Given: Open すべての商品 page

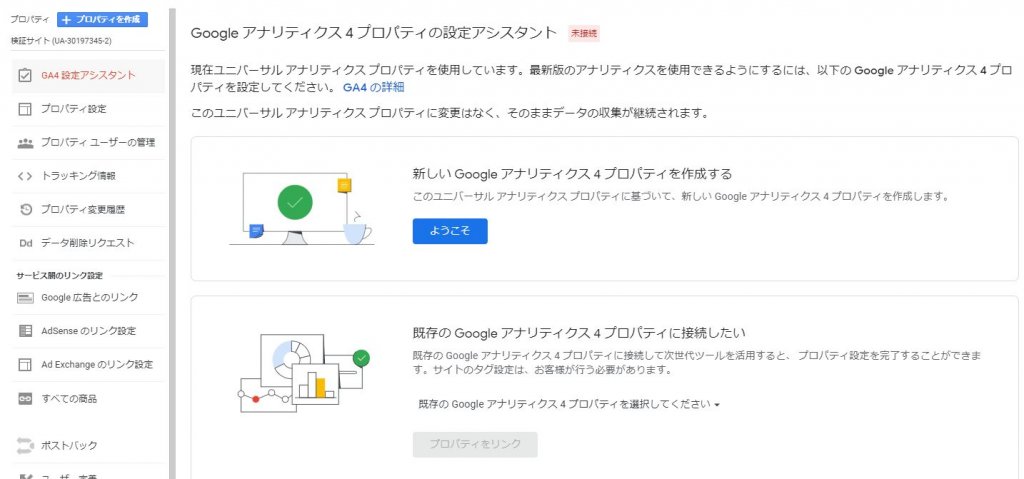Looking at the screenshot, I should point(88,399).
